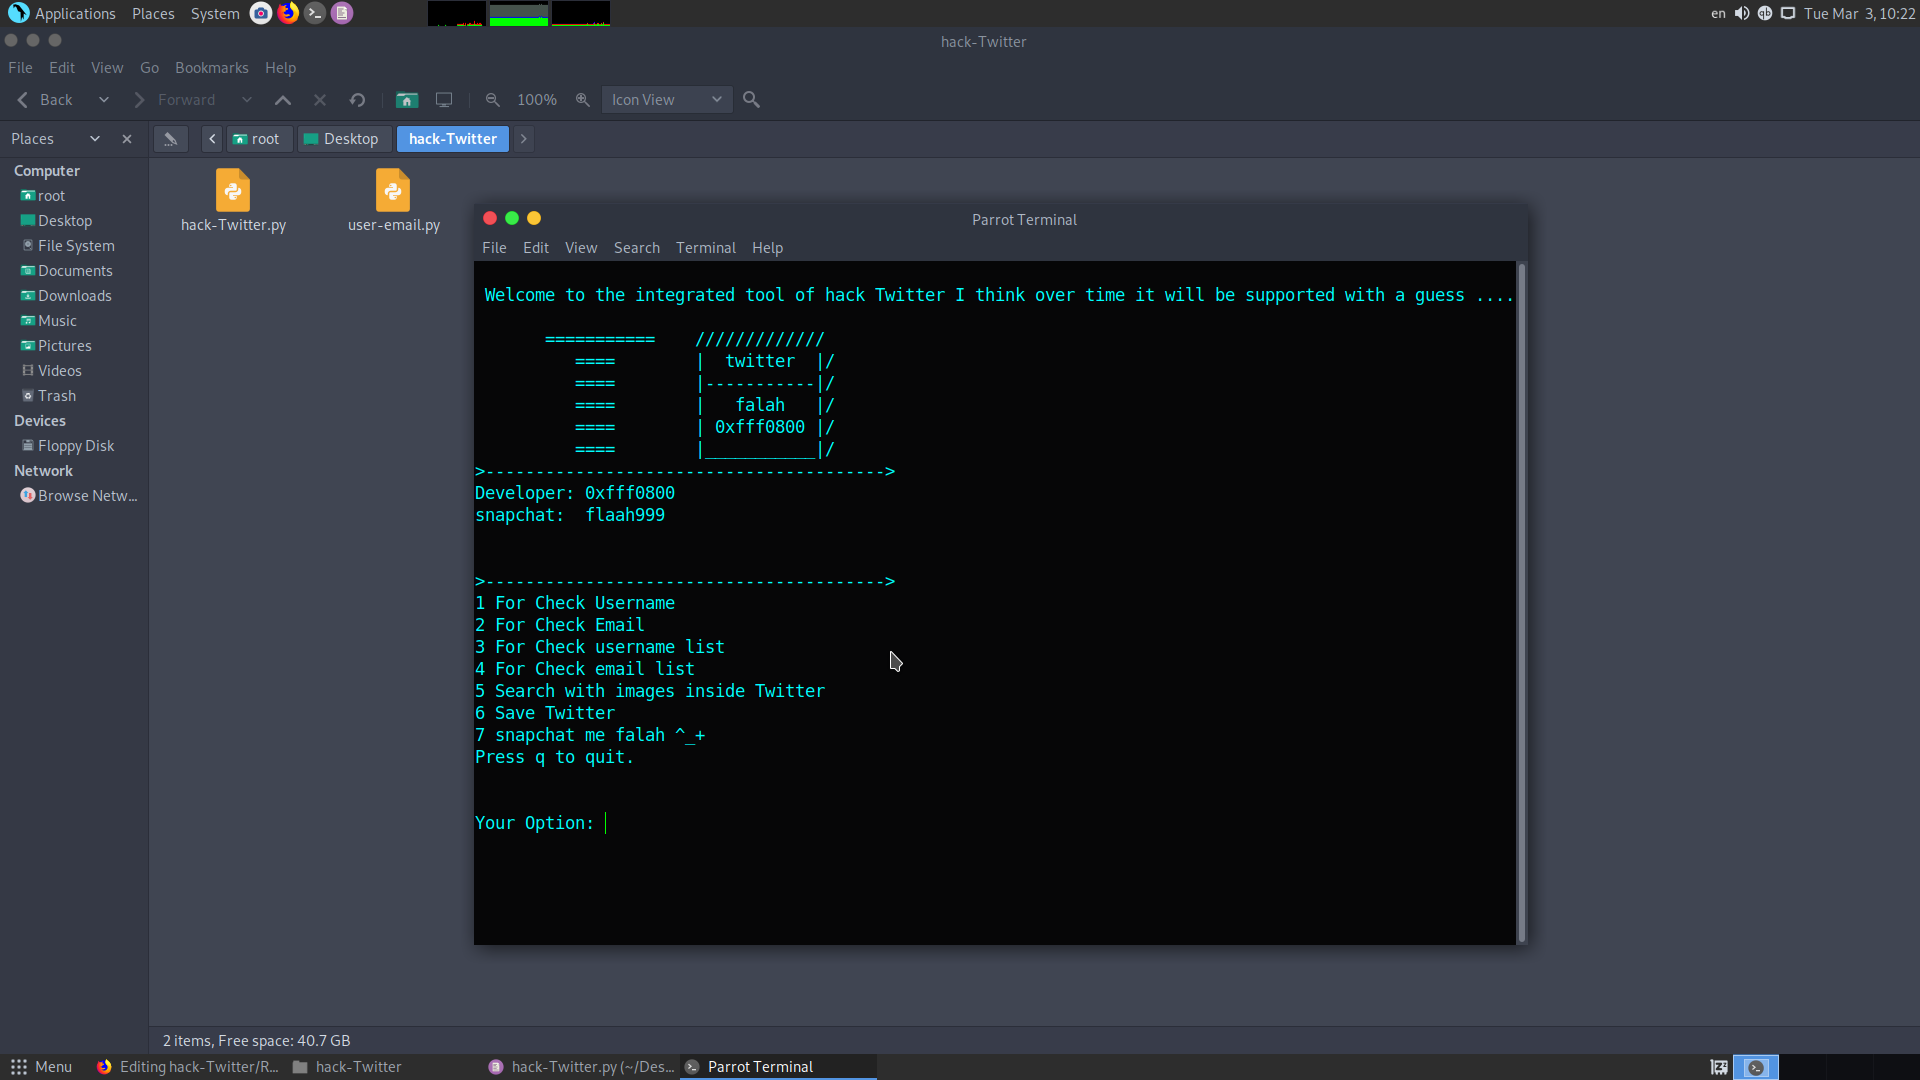The height and width of the screenshot is (1080, 1920).
Task: Go up to the parent folder
Action: point(283,100)
